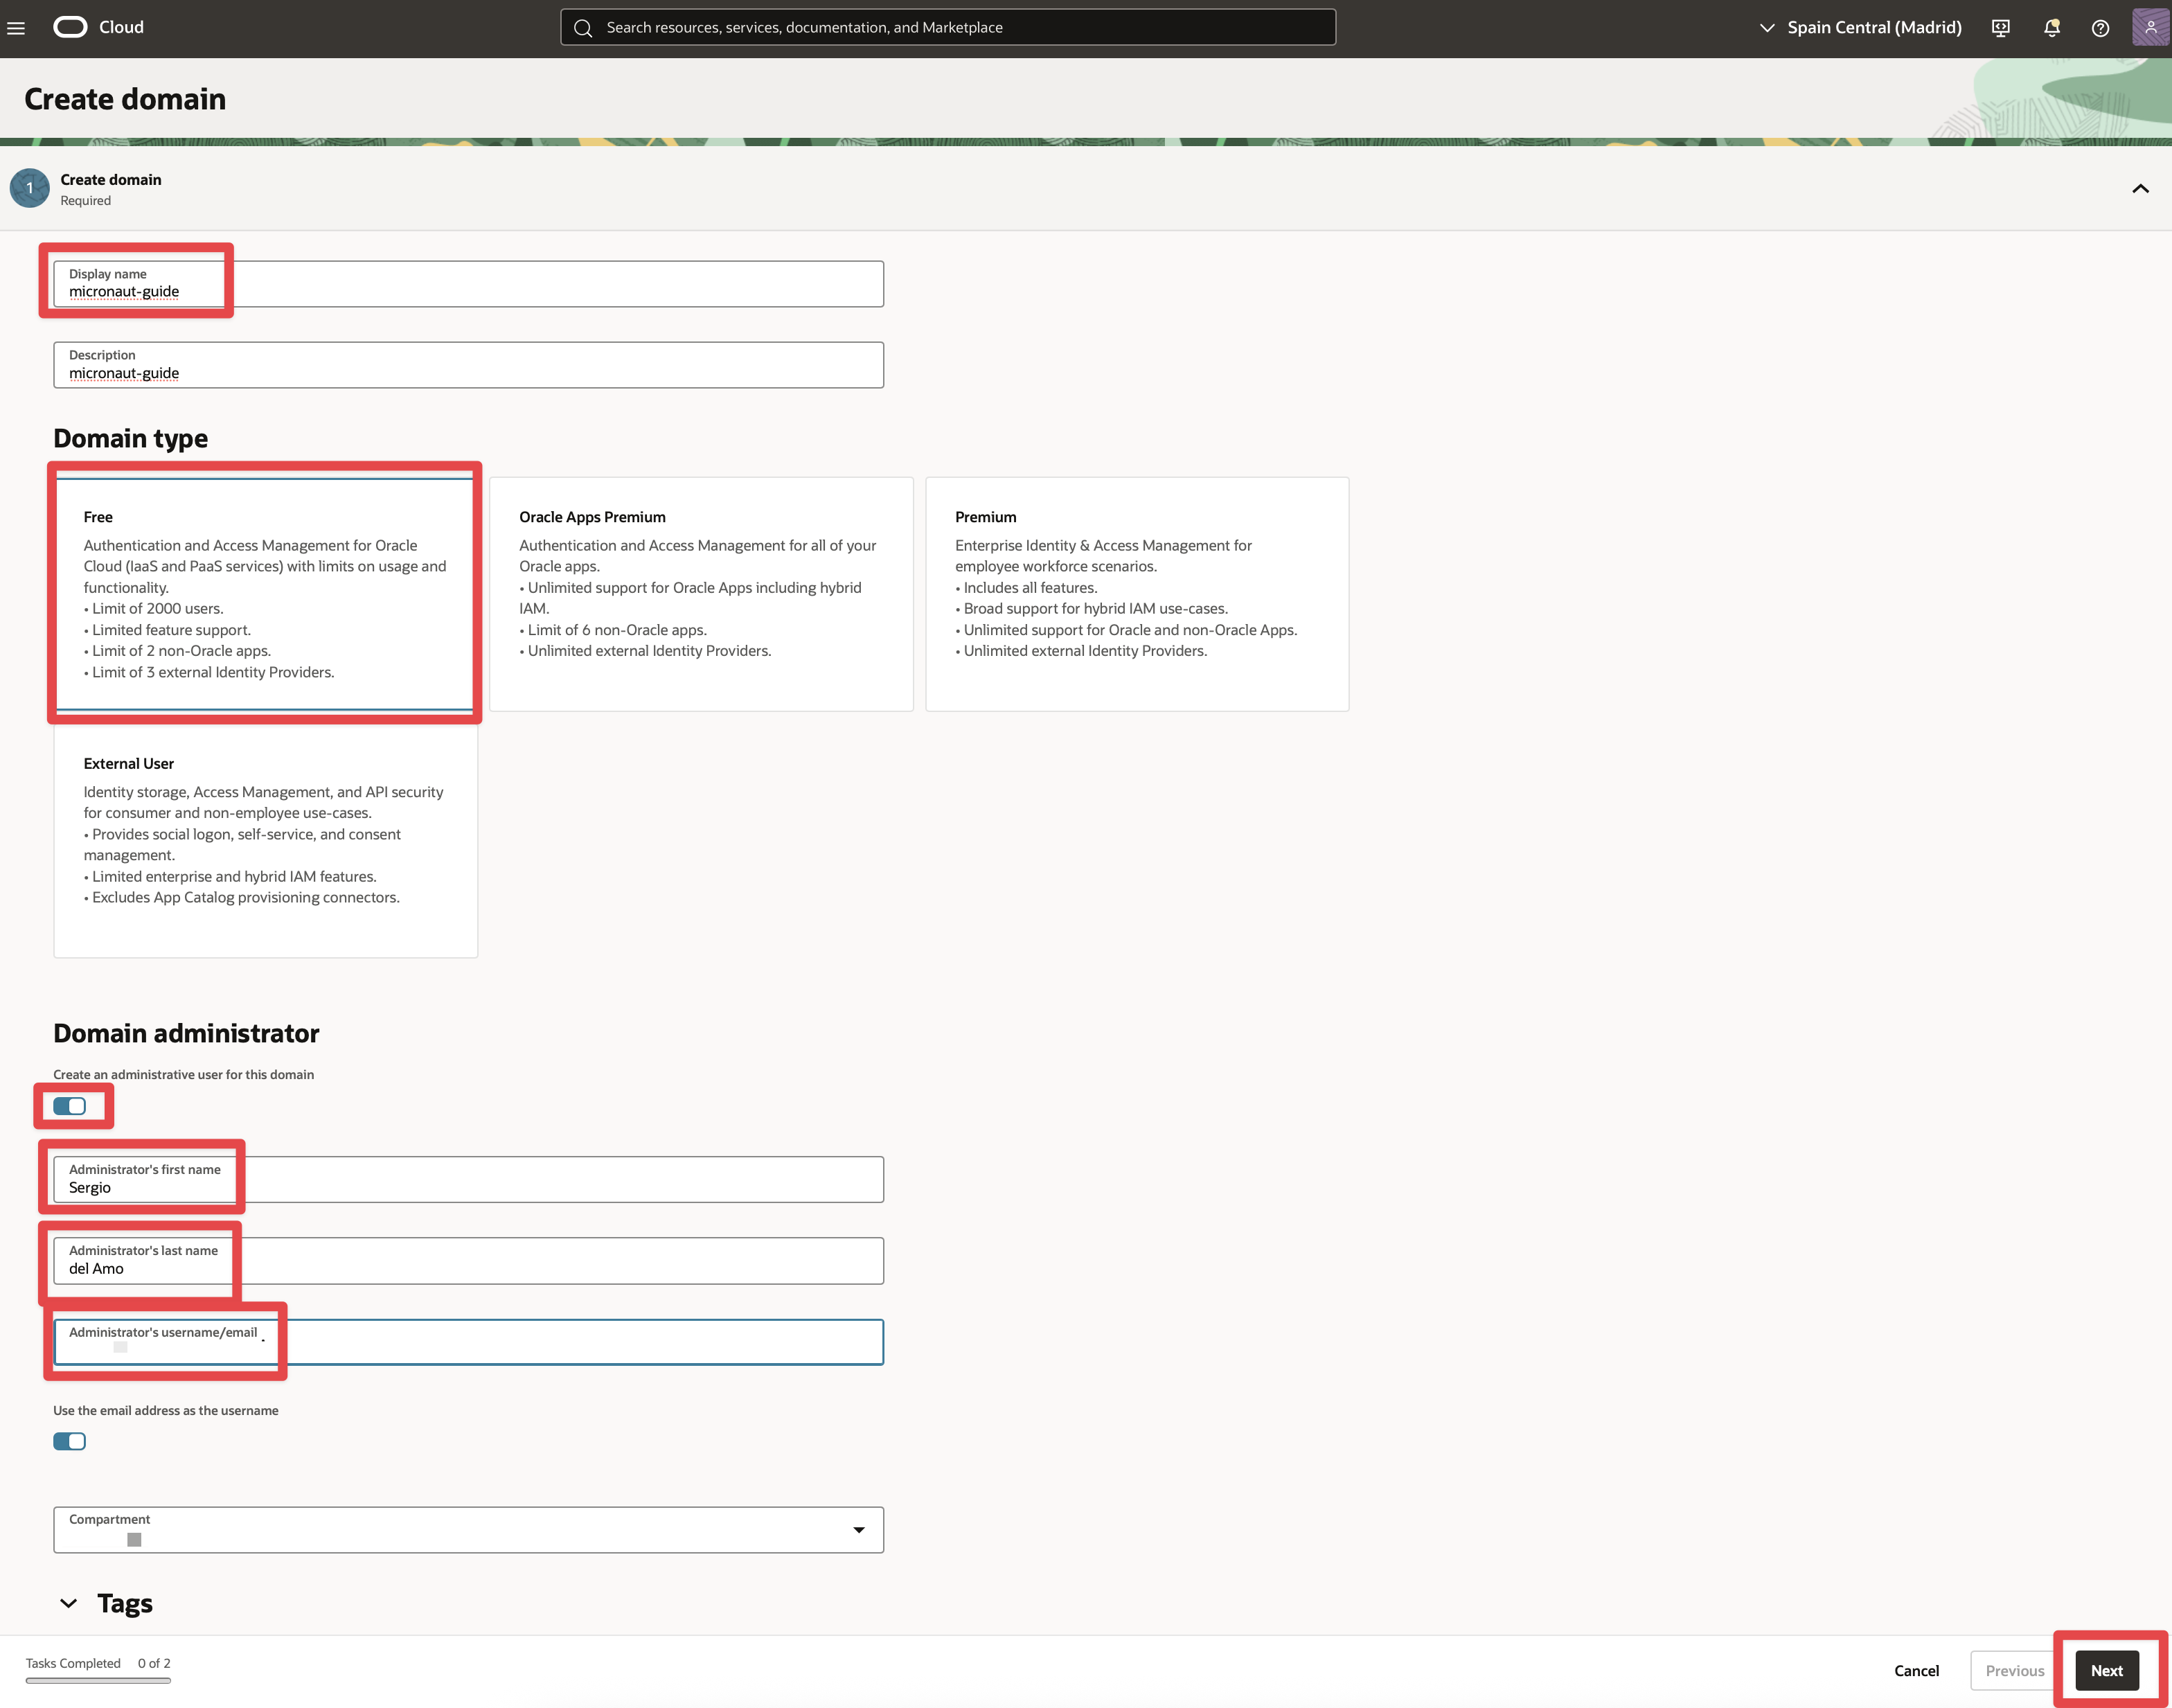The image size is (2172, 1708).
Task: Choose the Premium domain type
Action: point(1136,593)
